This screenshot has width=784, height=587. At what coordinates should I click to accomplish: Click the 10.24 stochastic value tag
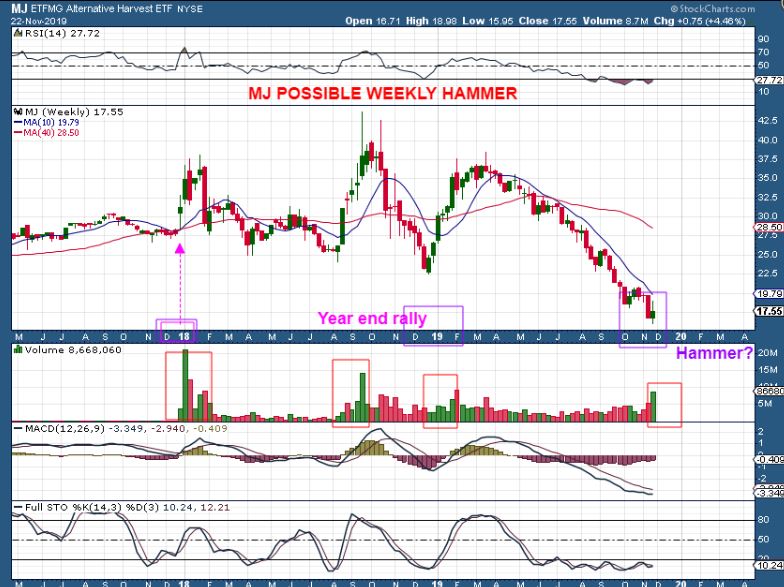770,566
